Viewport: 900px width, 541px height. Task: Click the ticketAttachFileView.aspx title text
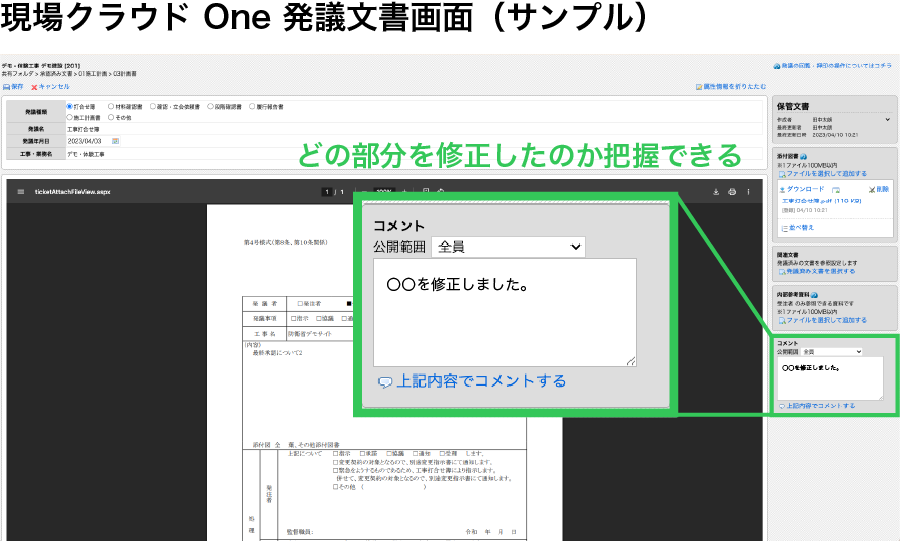(x=72, y=192)
